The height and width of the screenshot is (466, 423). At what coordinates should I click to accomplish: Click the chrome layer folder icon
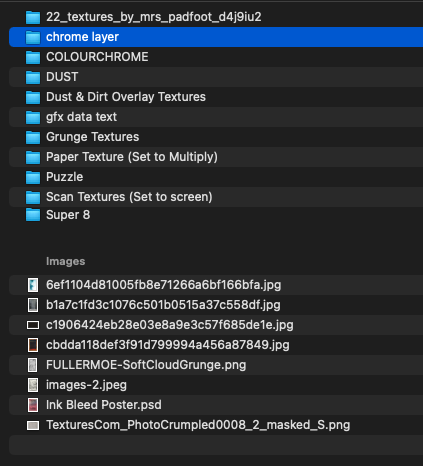pos(33,37)
